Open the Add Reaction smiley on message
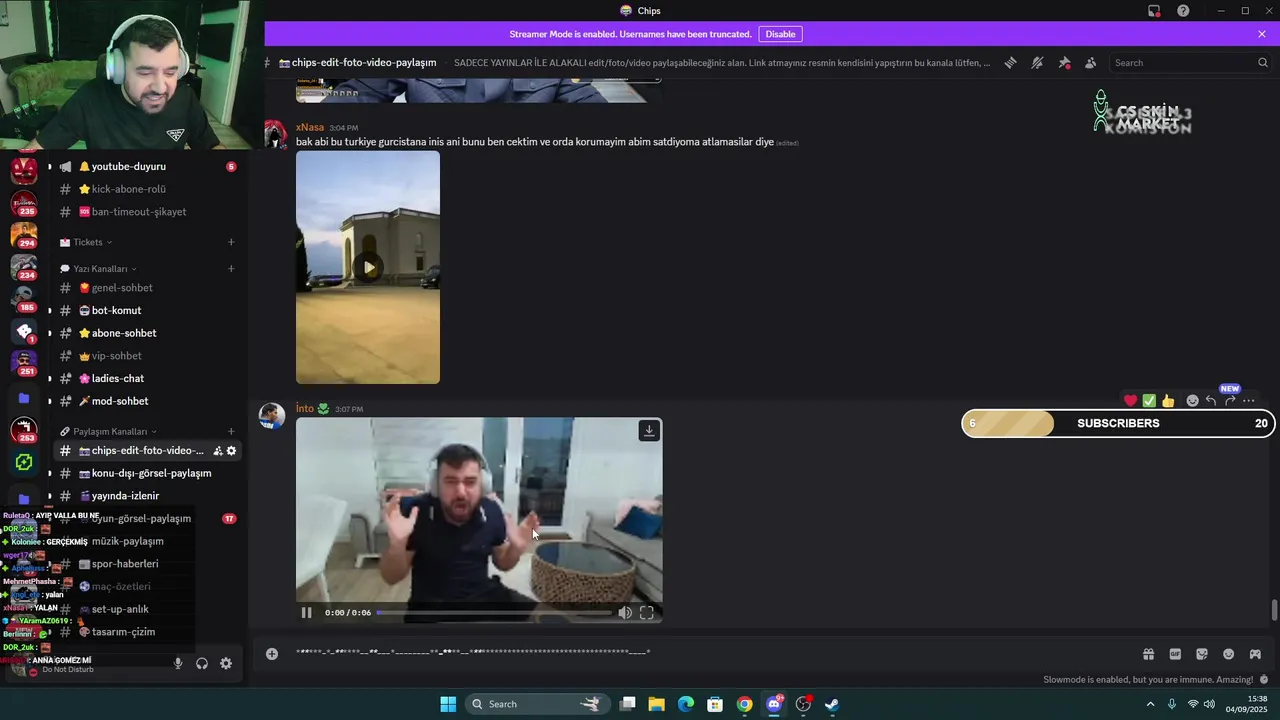Image resolution: width=1280 pixels, height=720 pixels. coord(1192,401)
